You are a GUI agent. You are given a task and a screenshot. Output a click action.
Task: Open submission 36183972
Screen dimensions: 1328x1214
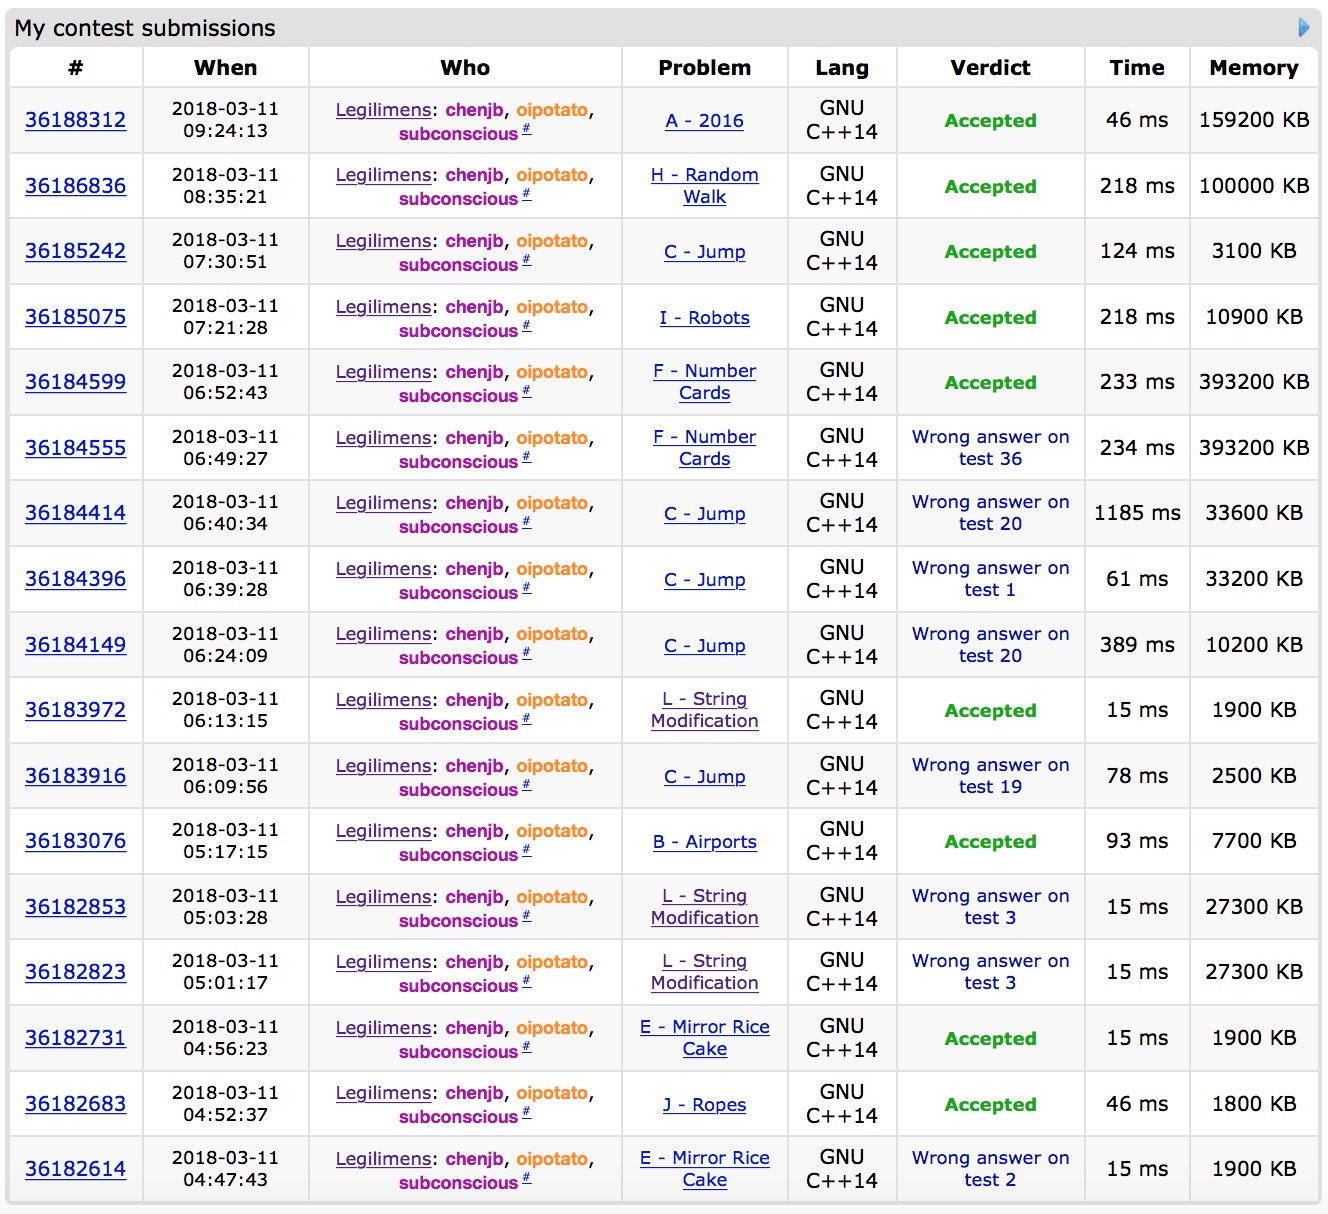75,710
